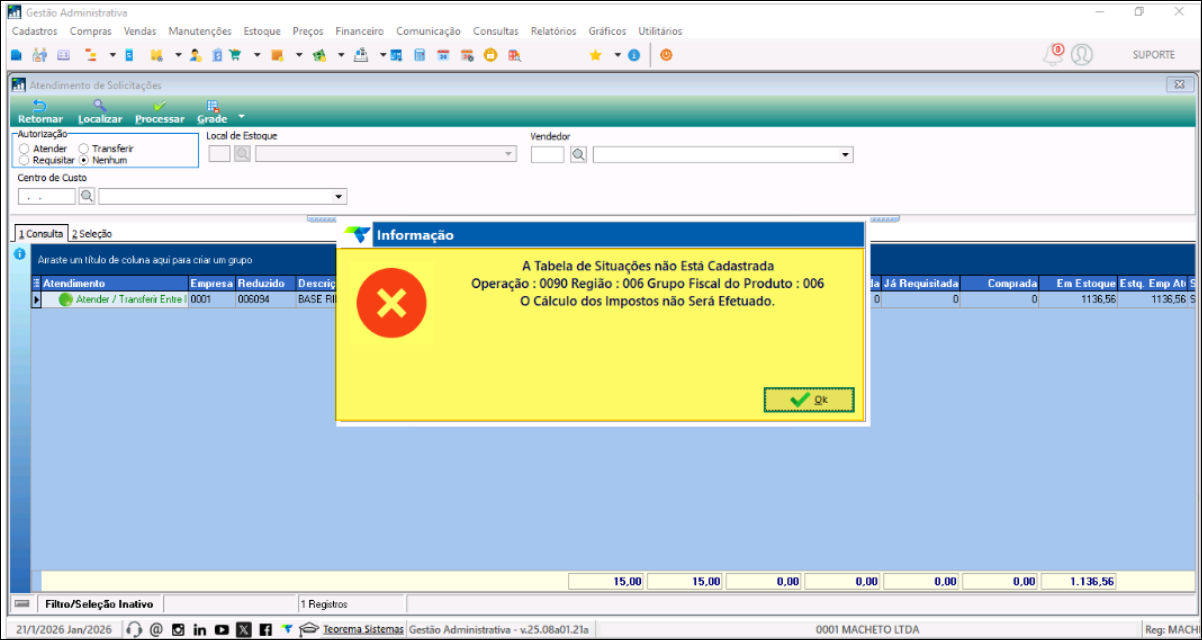Image resolution: width=1202 pixels, height=640 pixels.
Task: Click the Vendedor search magnifier icon
Action: (x=578, y=155)
